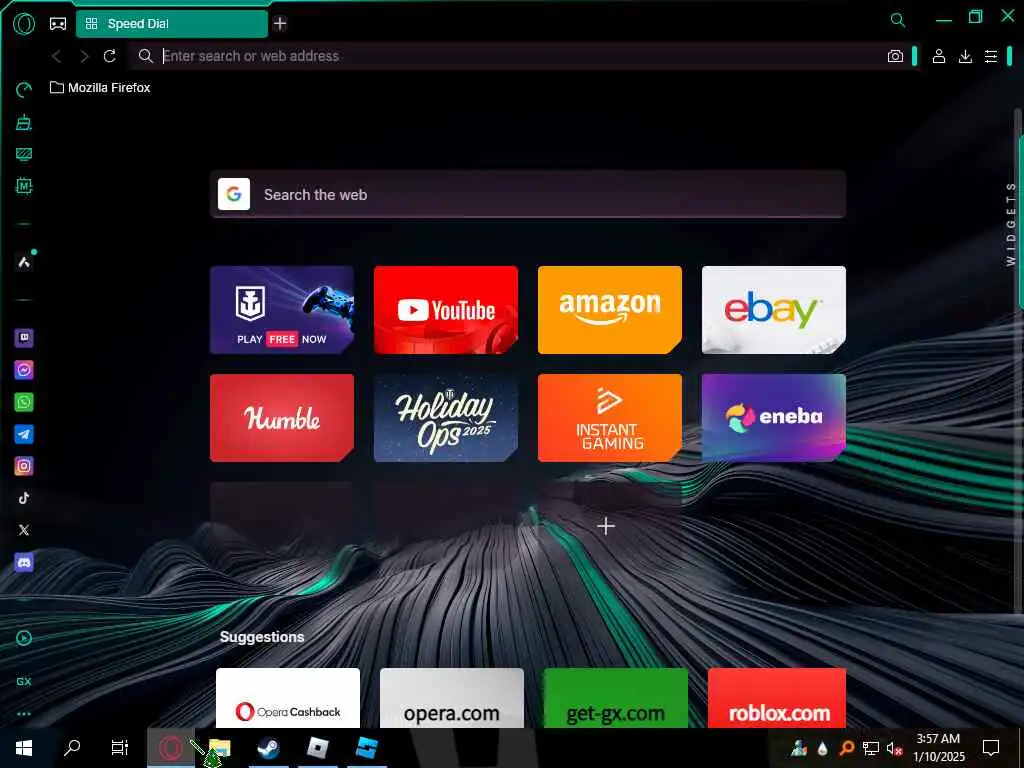Viewport: 1024px width, 768px height.
Task: Open the get-gx.com suggestion
Action: (x=616, y=697)
